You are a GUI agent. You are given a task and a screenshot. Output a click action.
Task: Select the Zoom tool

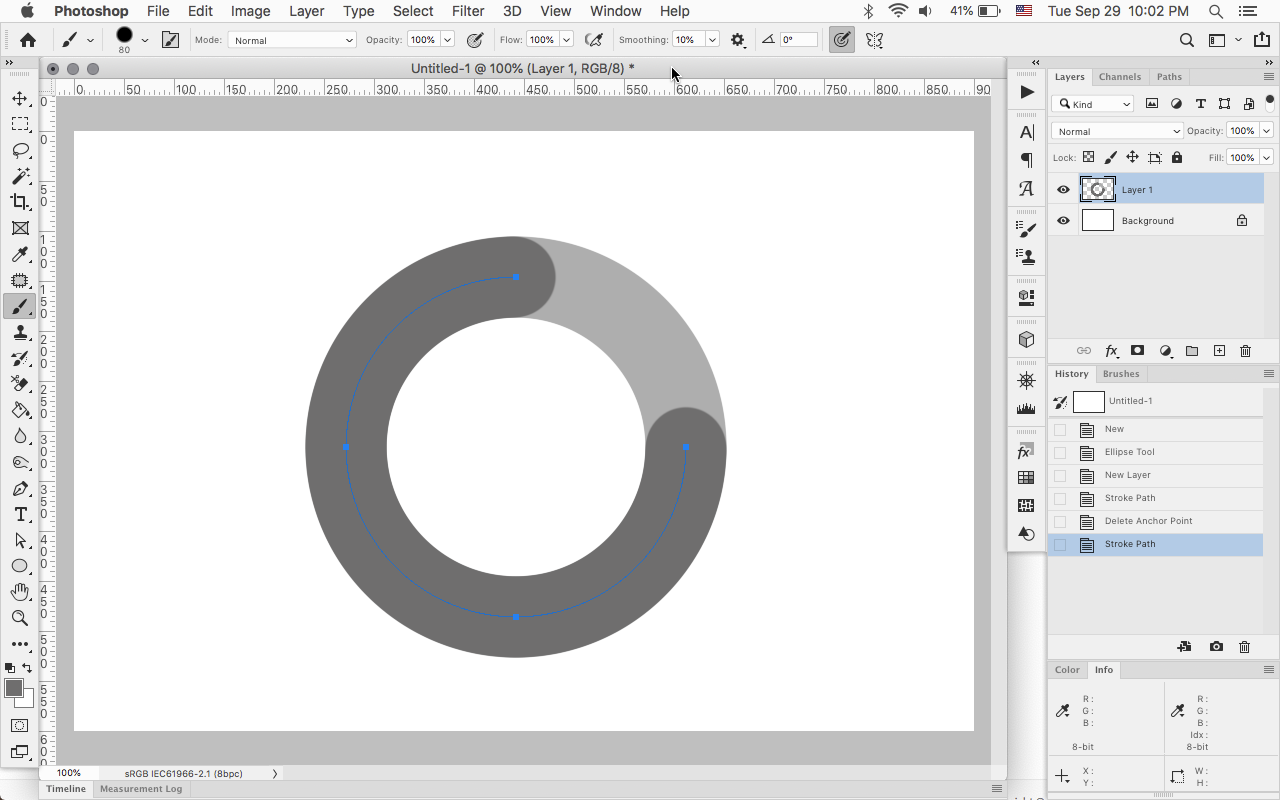click(20, 618)
